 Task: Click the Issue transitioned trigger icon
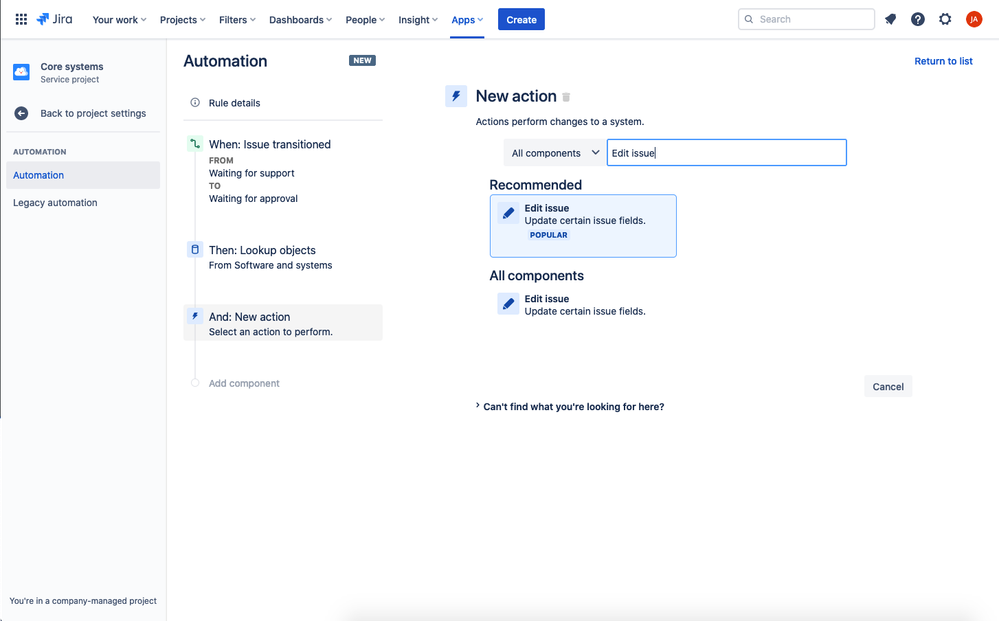(x=195, y=144)
